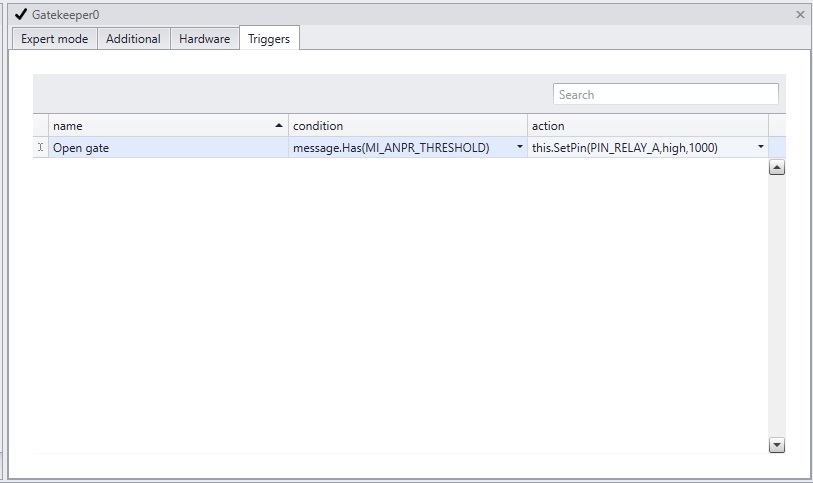Open the Hardware tab
813x483 pixels.
pos(204,39)
